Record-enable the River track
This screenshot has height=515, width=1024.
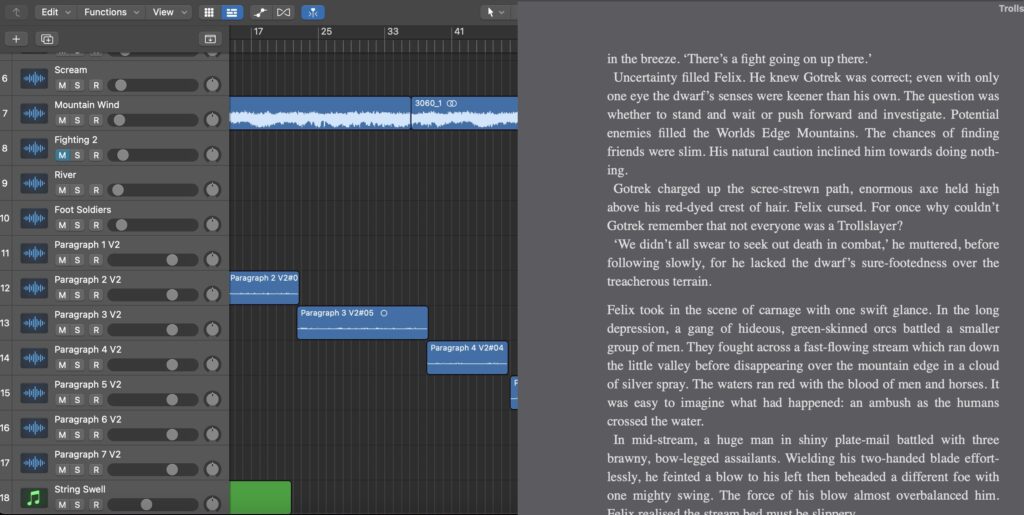[x=95, y=190]
